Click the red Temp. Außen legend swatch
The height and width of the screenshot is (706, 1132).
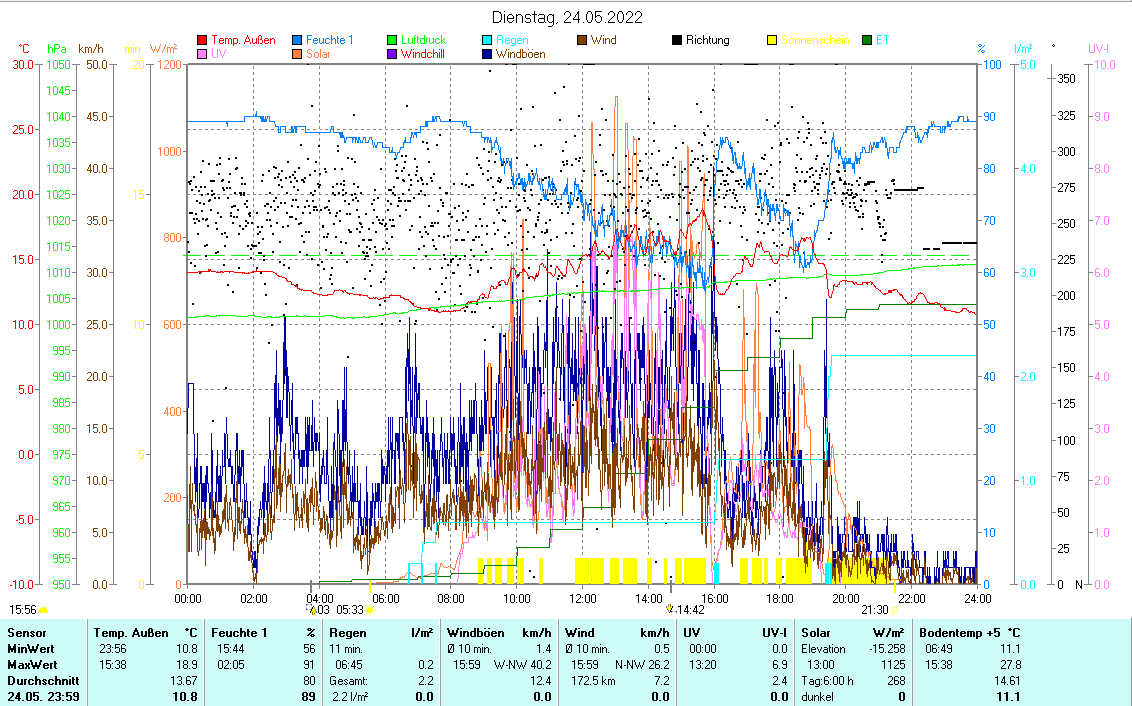(x=201, y=41)
